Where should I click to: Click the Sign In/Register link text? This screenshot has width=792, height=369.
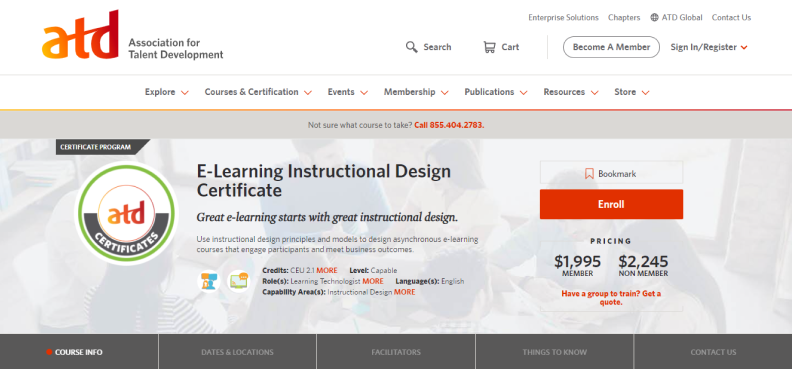click(704, 47)
